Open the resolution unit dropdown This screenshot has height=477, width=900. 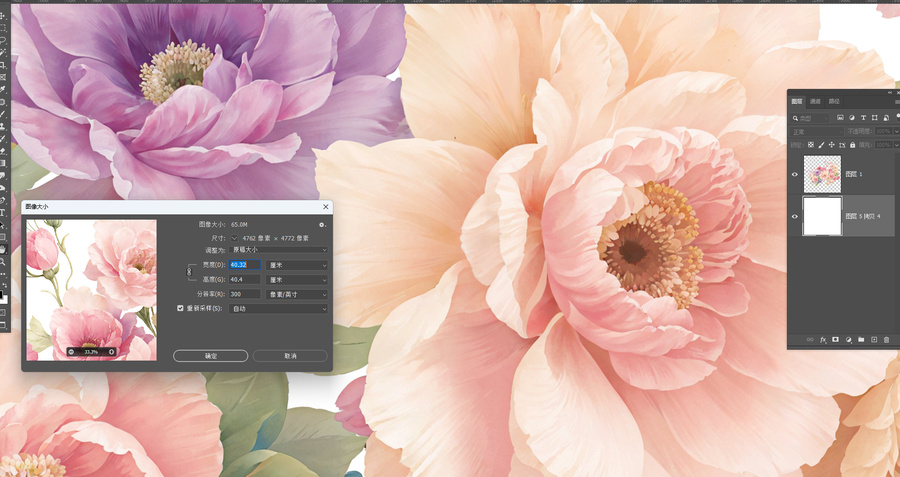[297, 294]
